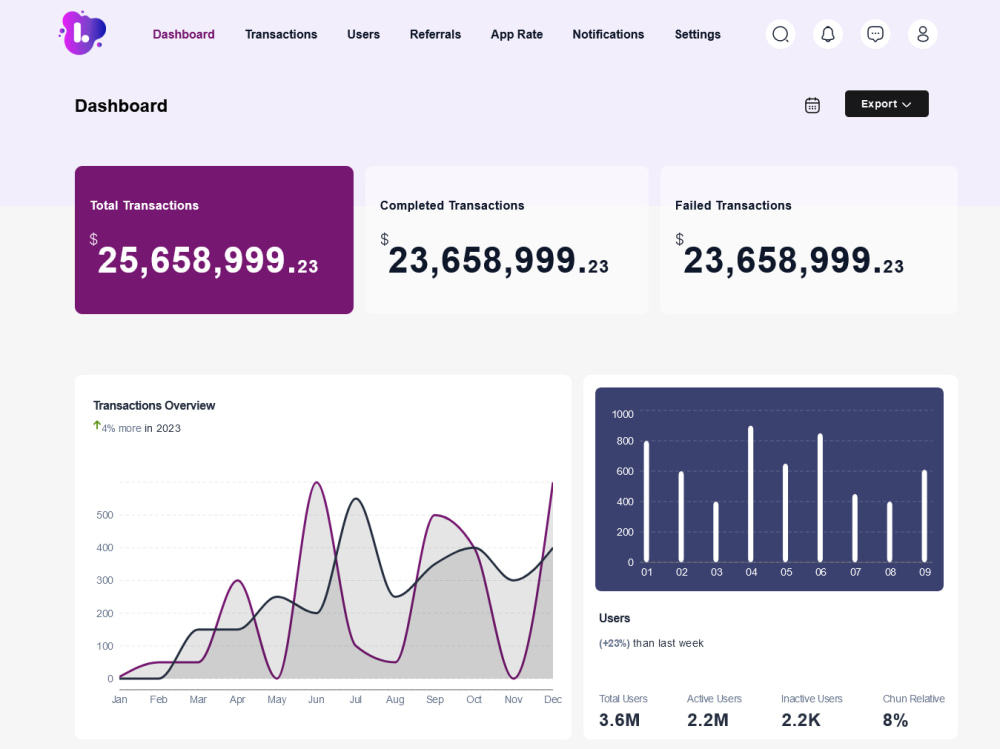Open the Referrals nav item
The width and height of the screenshot is (1000, 749).
click(x=435, y=34)
